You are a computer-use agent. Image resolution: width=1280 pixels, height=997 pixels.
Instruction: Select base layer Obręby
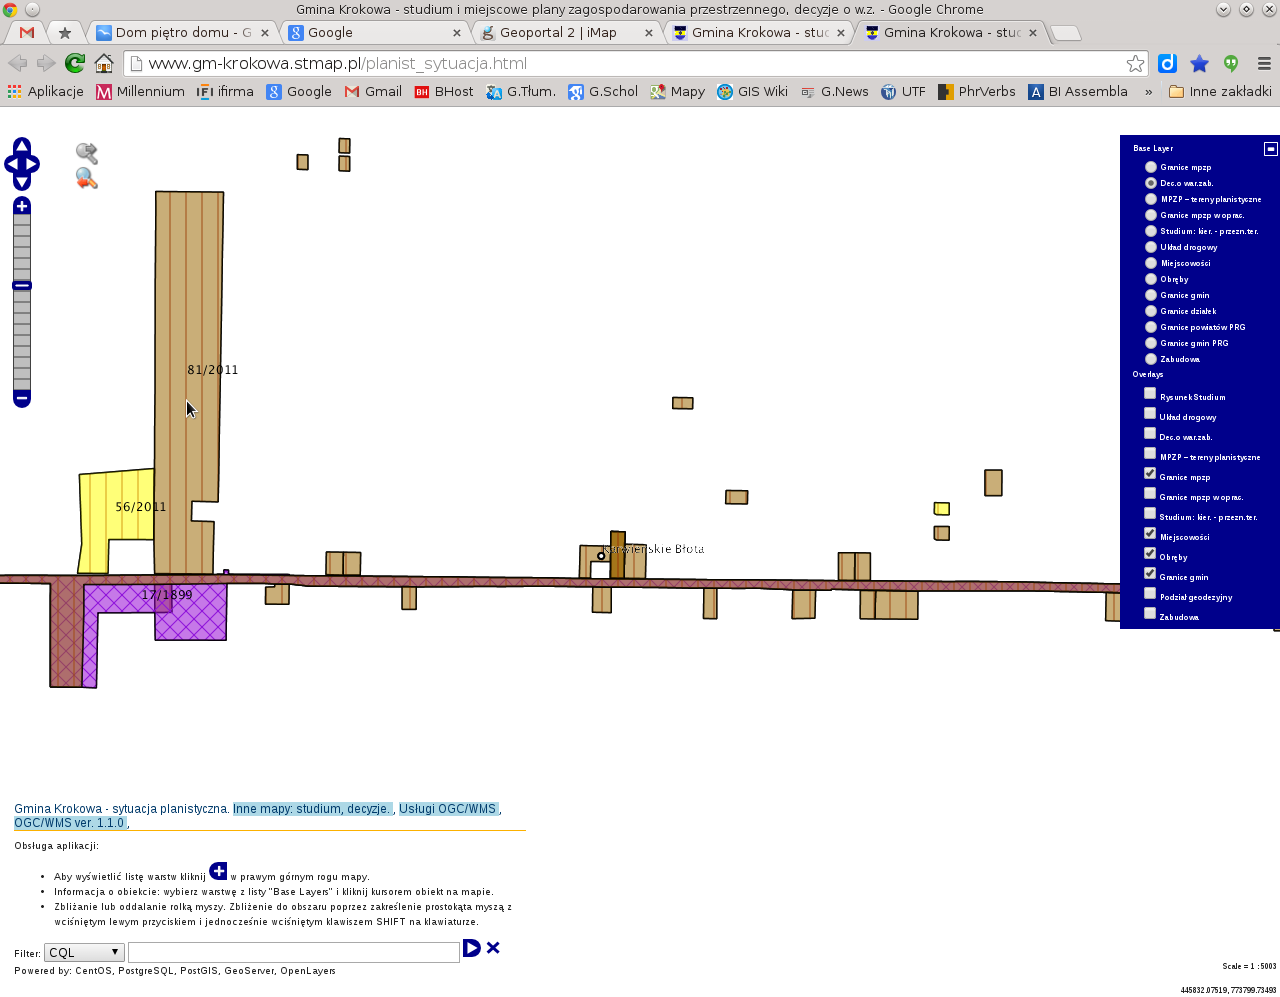click(x=1151, y=279)
